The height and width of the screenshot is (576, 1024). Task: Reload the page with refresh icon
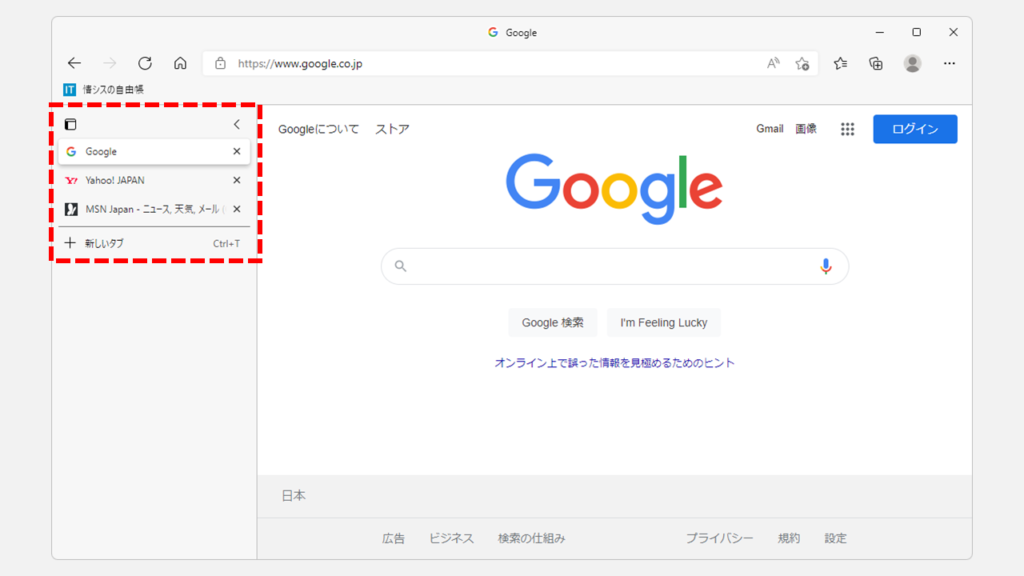(145, 63)
